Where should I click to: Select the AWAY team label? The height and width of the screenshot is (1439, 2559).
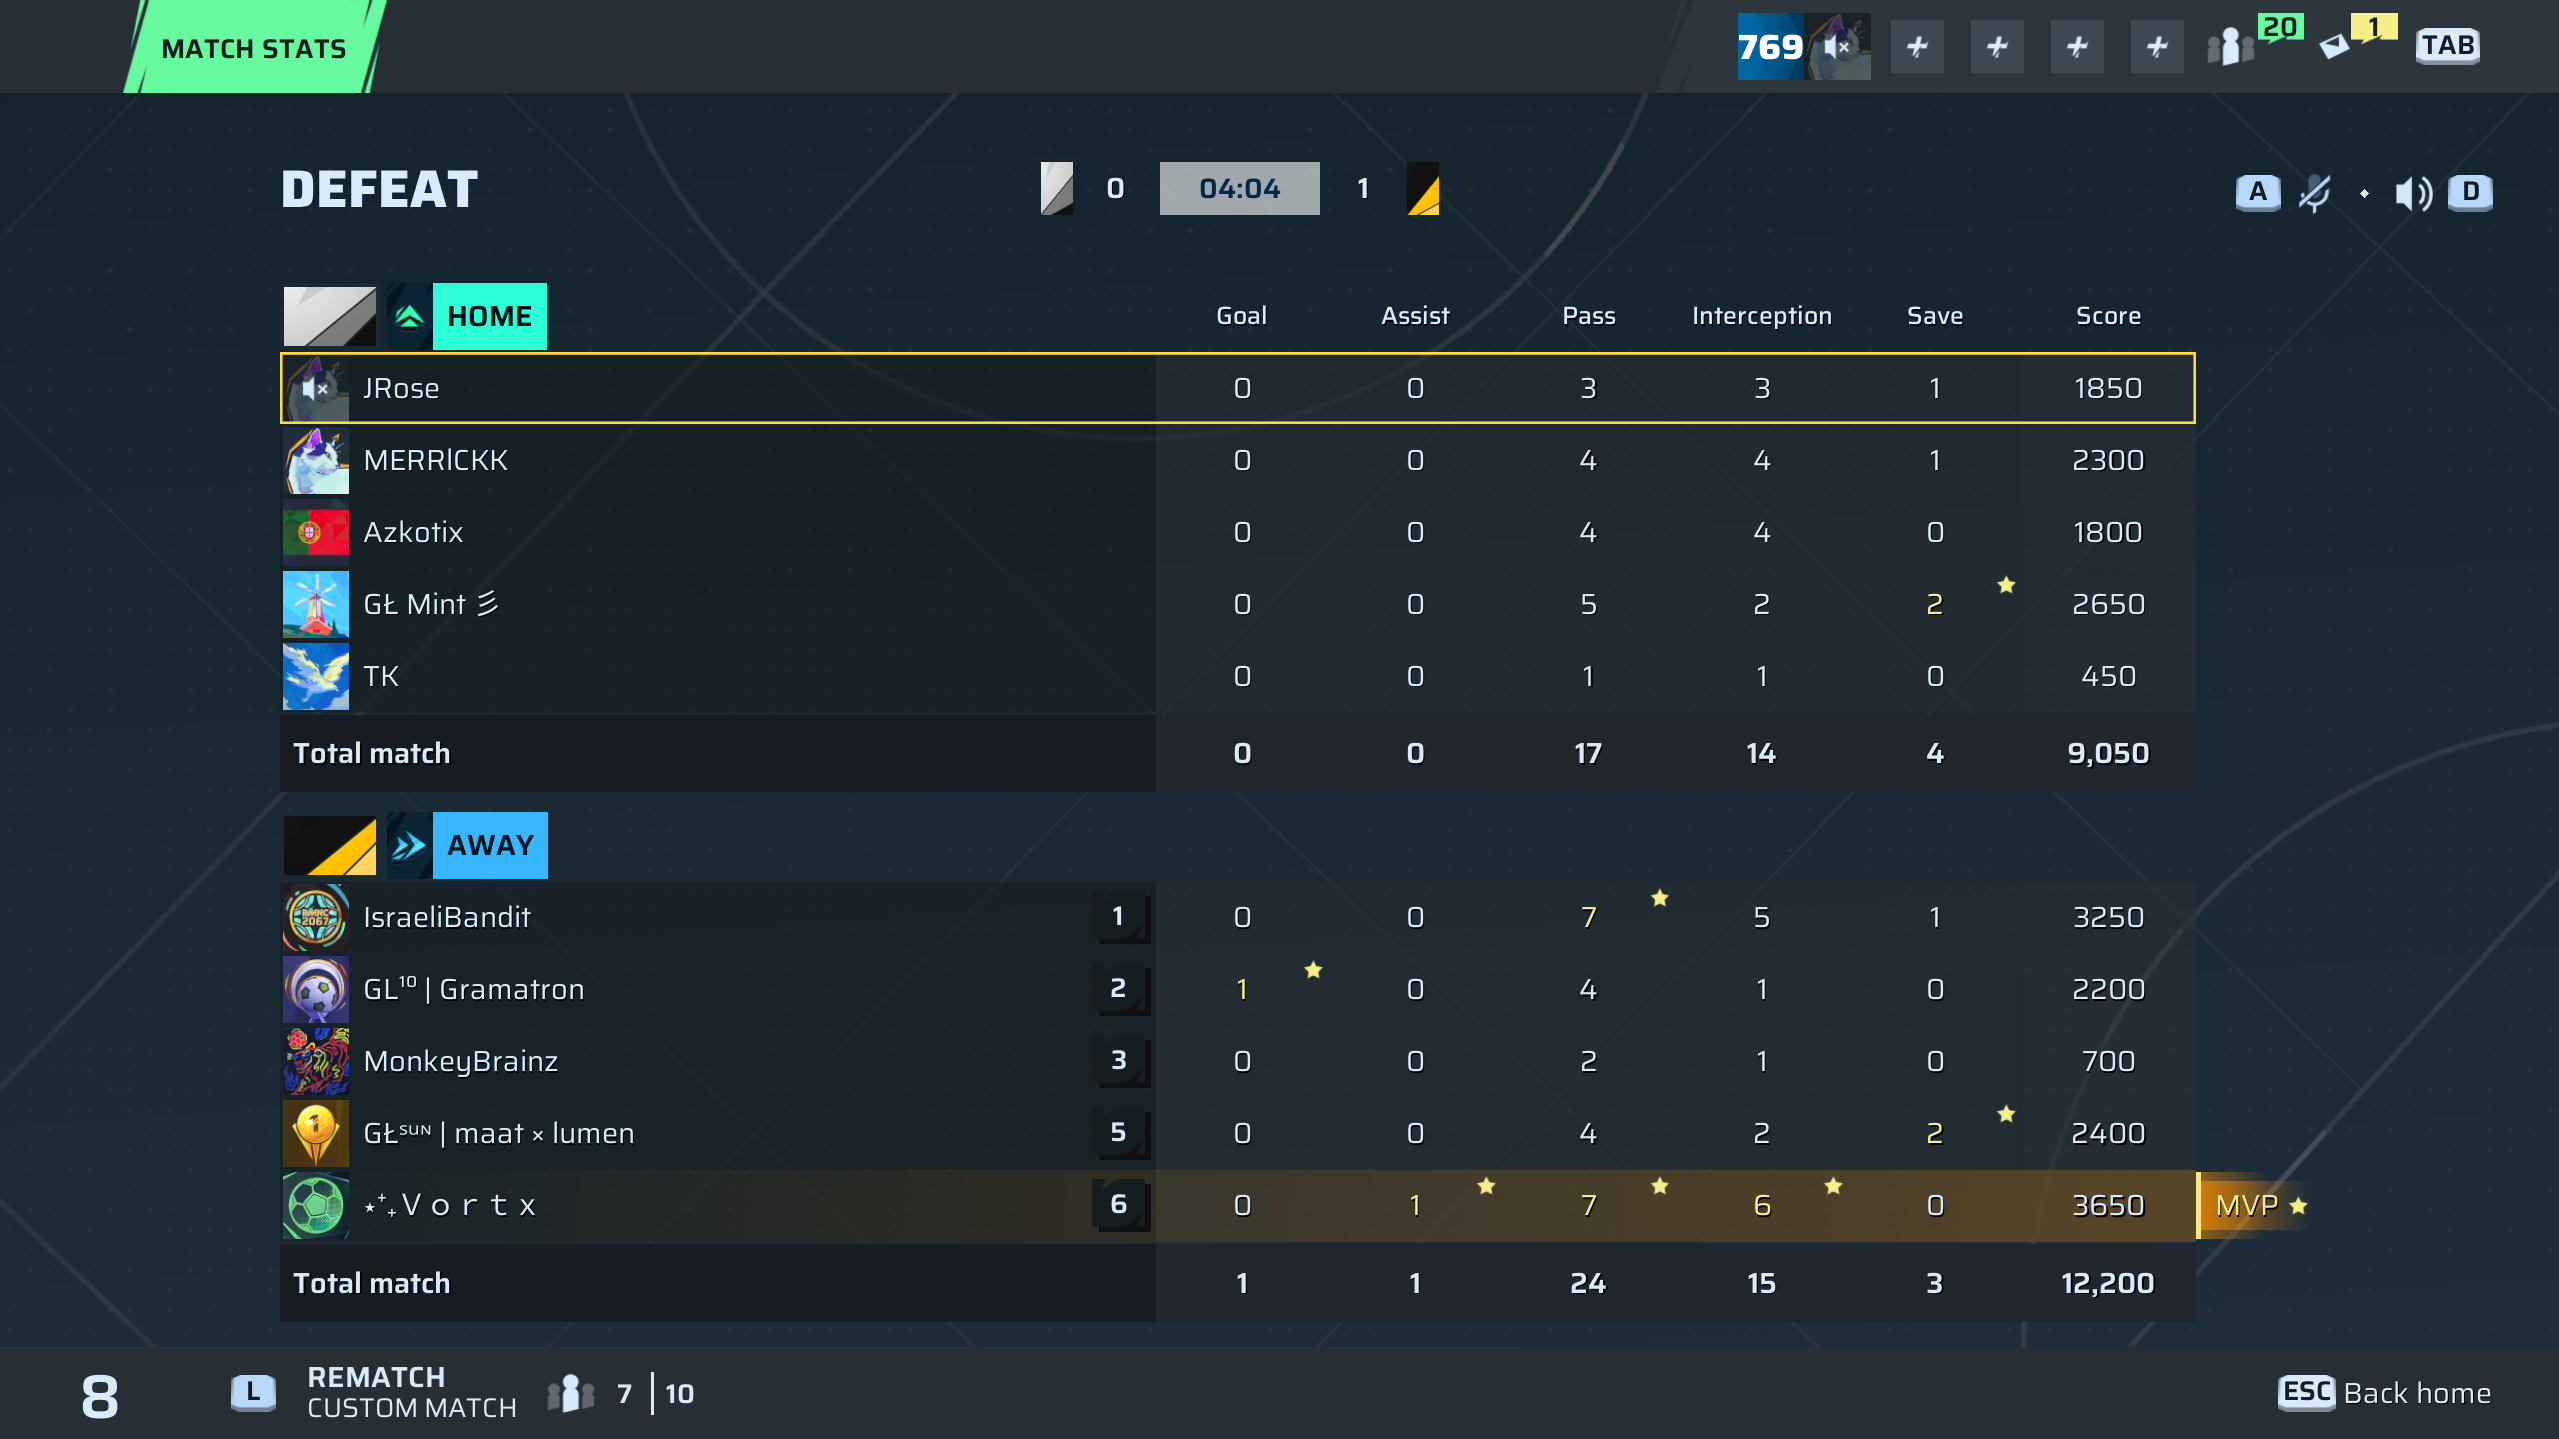click(x=490, y=845)
